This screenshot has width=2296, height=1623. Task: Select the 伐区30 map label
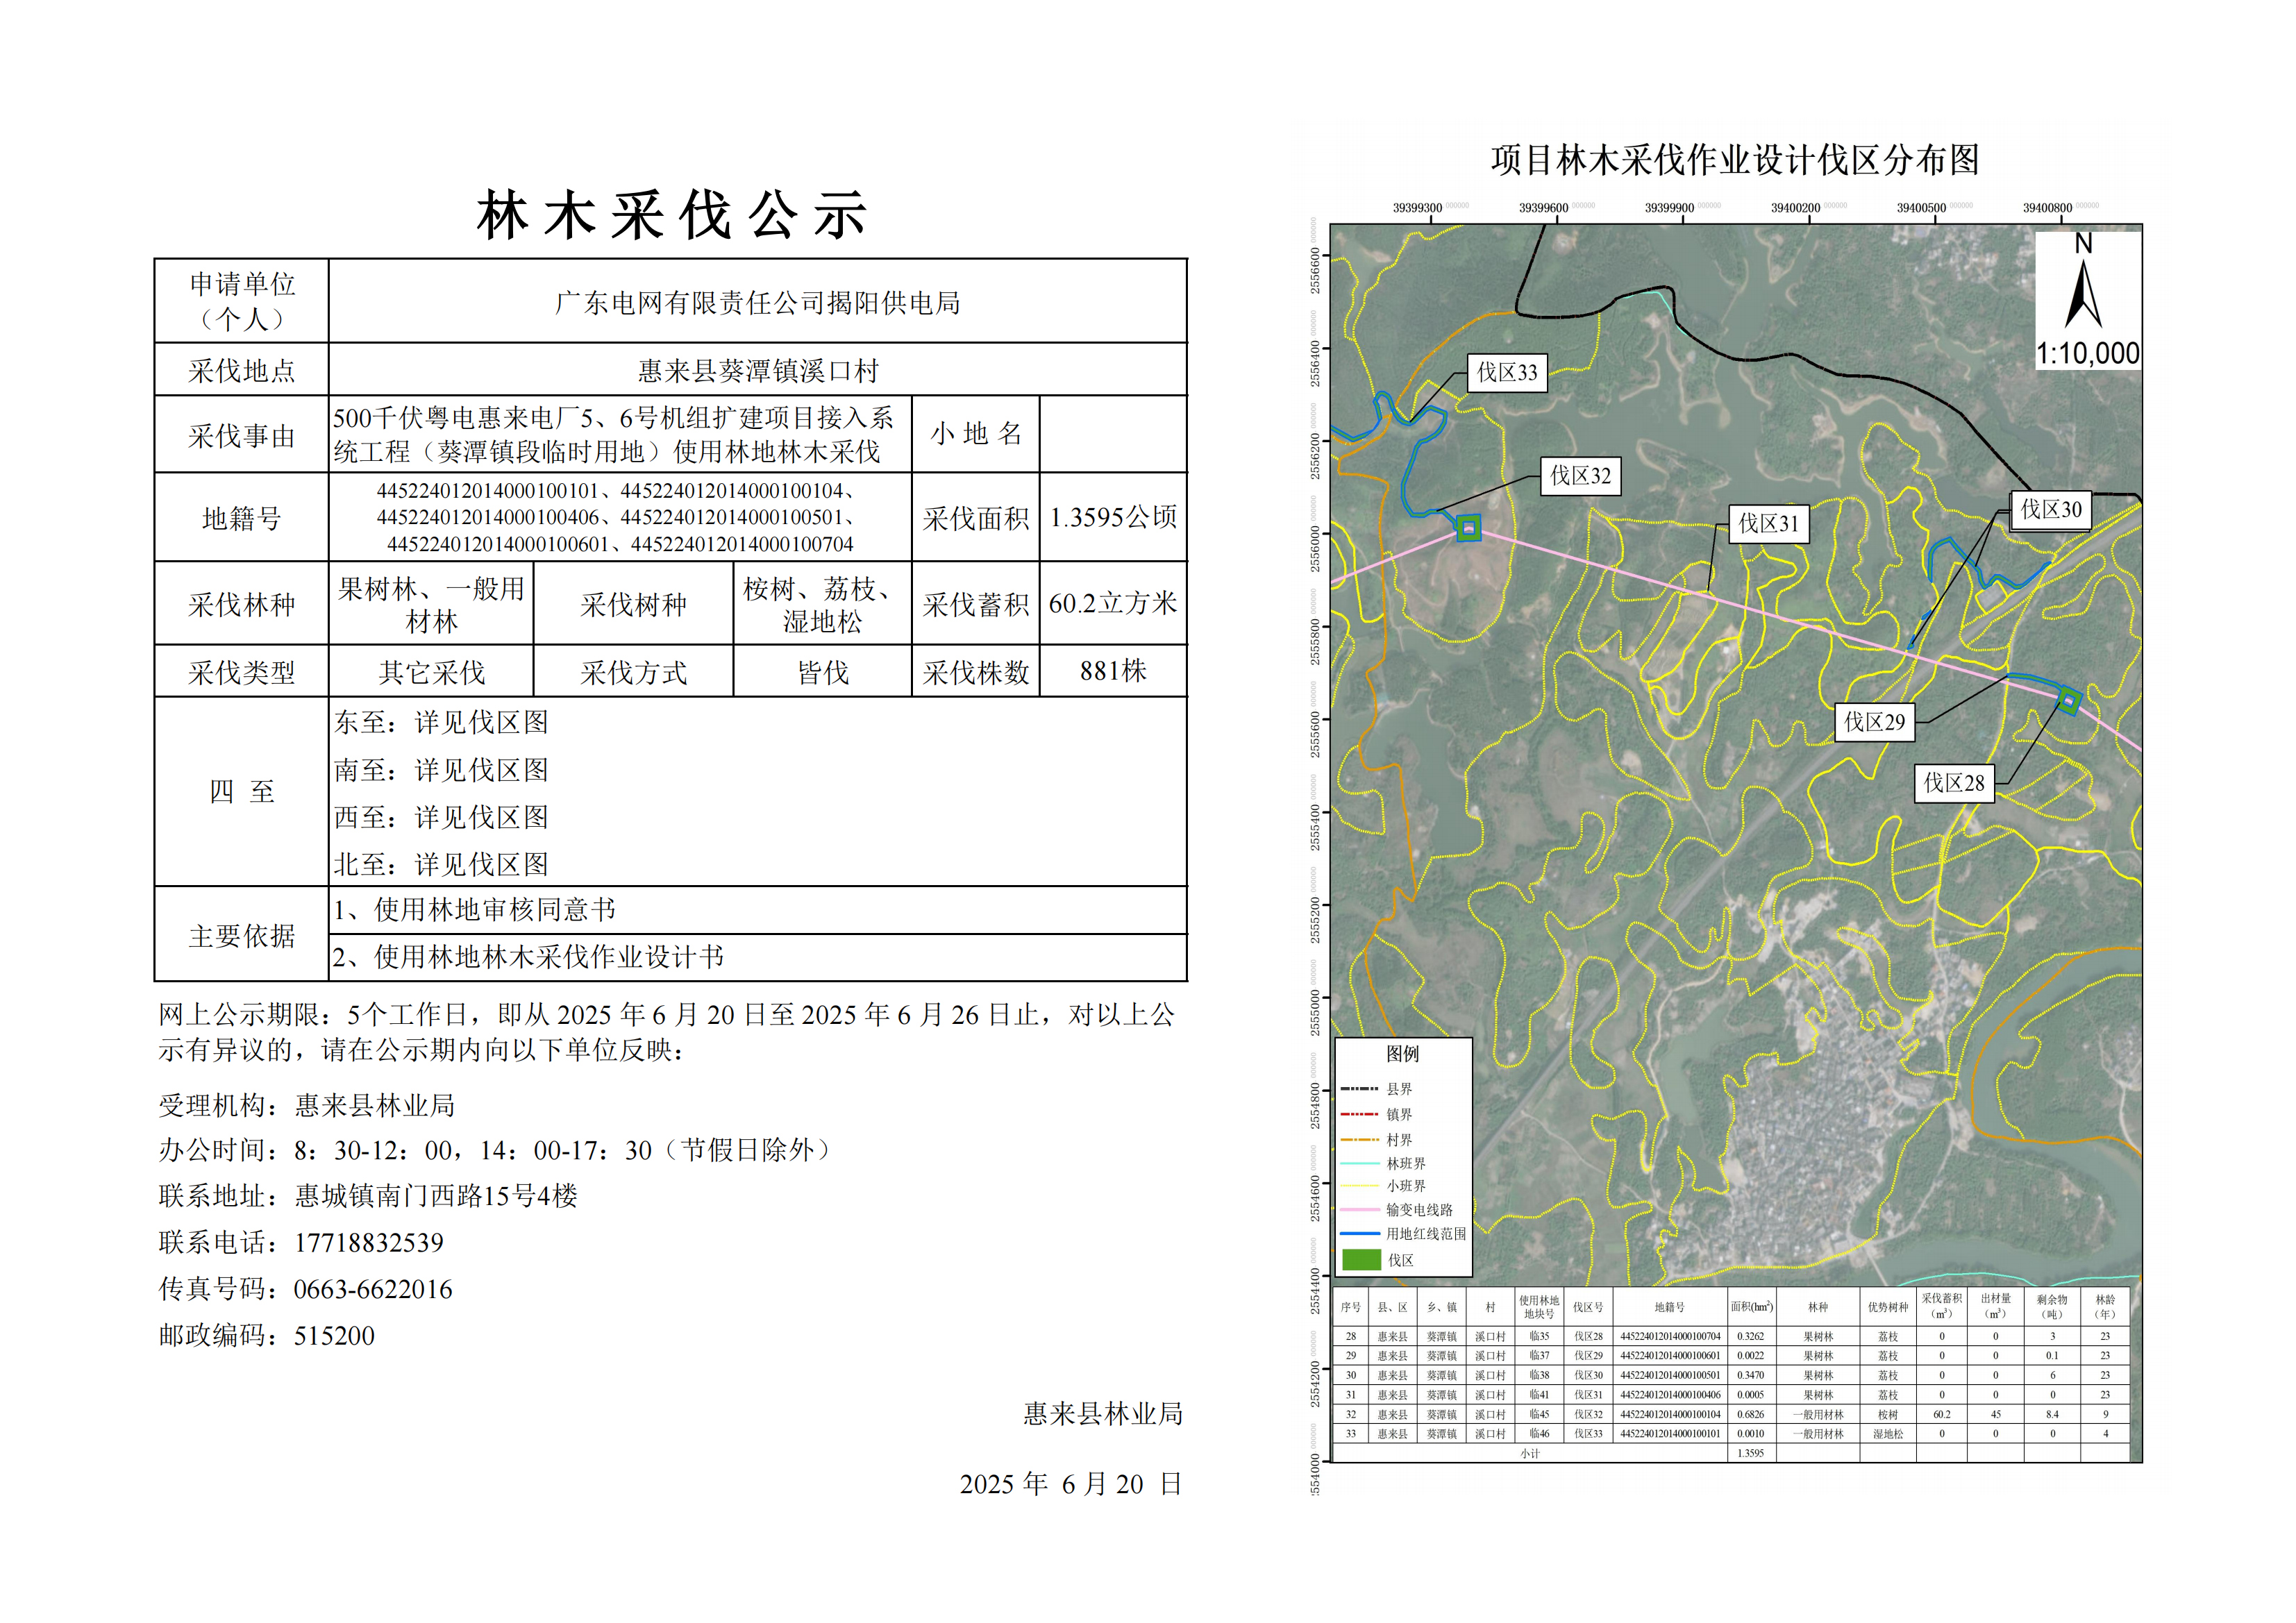[x=2050, y=510]
